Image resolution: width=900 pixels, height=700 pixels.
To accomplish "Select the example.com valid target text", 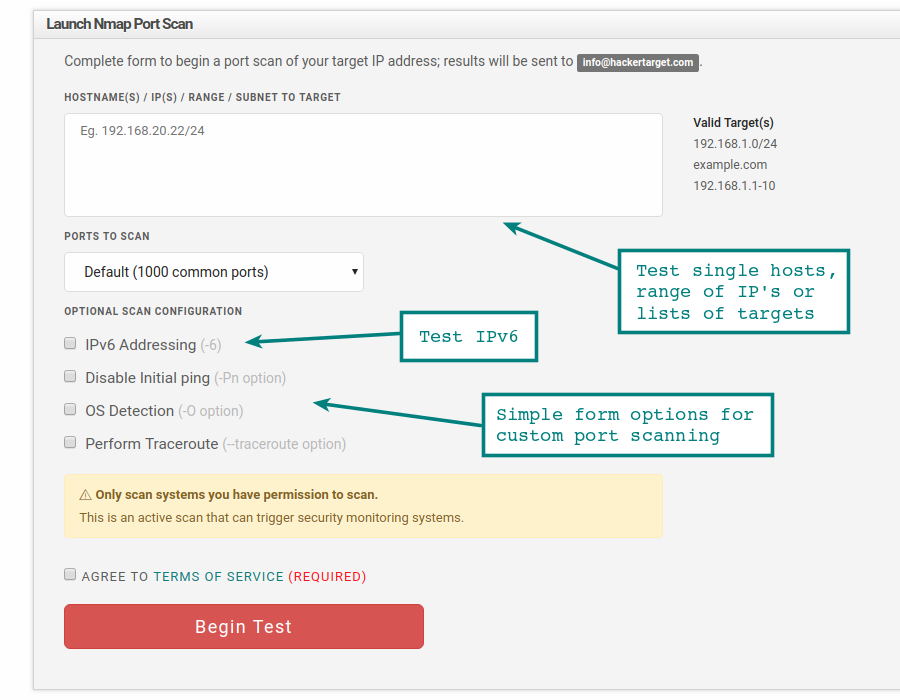I will (730, 165).
